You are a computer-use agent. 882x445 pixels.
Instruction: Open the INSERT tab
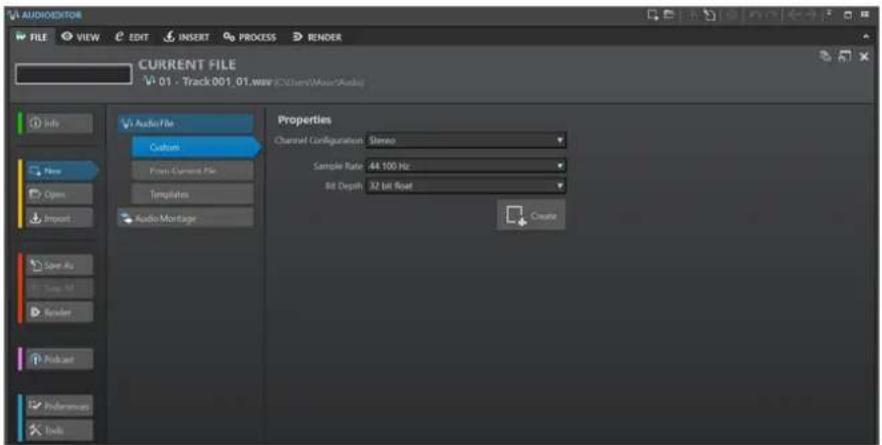(x=186, y=37)
